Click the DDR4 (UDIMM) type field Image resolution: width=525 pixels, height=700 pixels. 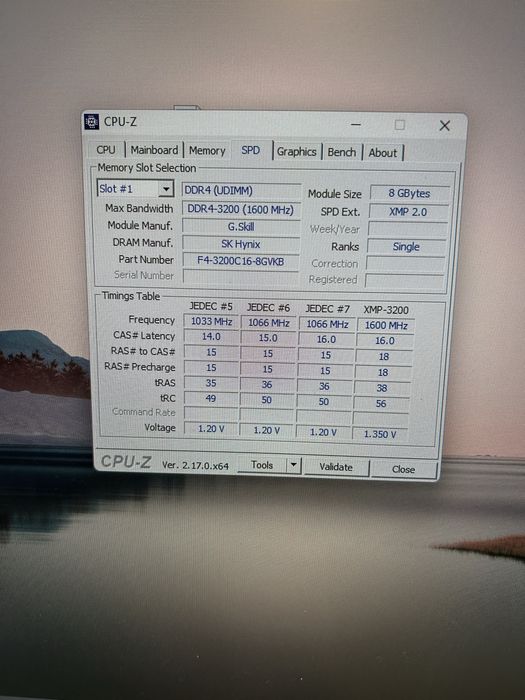(x=241, y=191)
